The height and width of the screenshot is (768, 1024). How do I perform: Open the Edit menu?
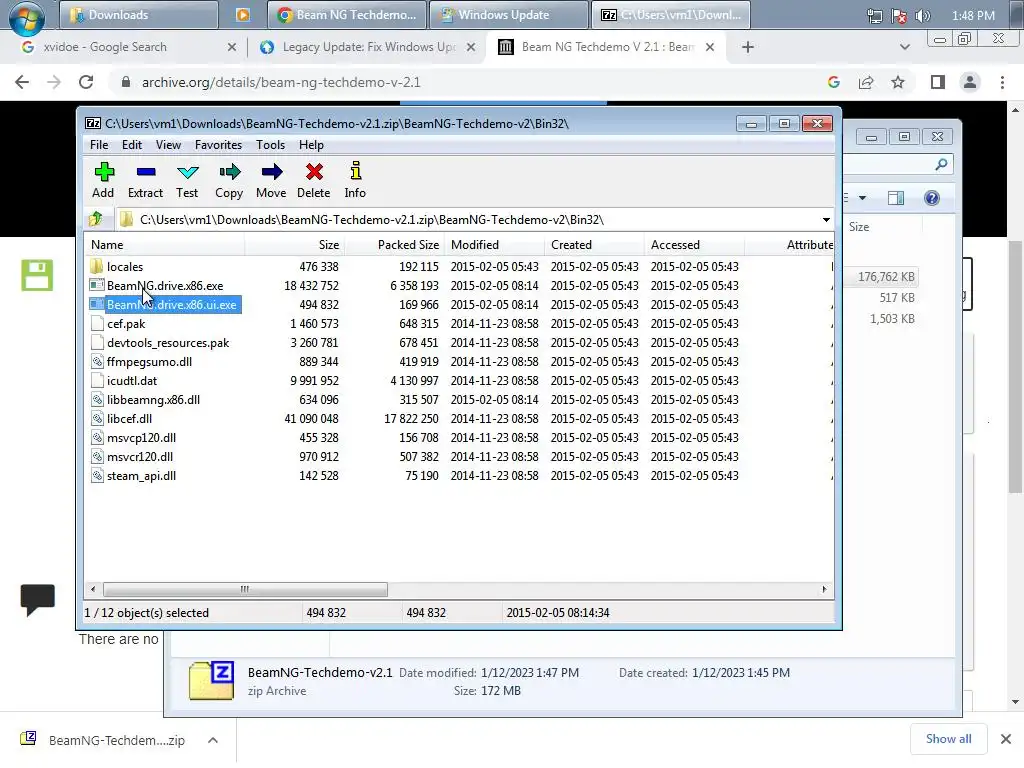(132, 145)
